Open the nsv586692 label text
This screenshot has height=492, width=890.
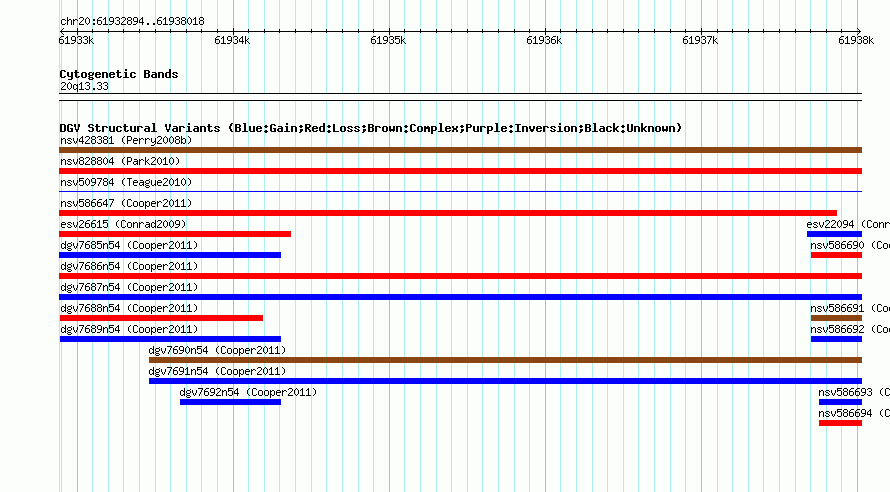[837, 329]
